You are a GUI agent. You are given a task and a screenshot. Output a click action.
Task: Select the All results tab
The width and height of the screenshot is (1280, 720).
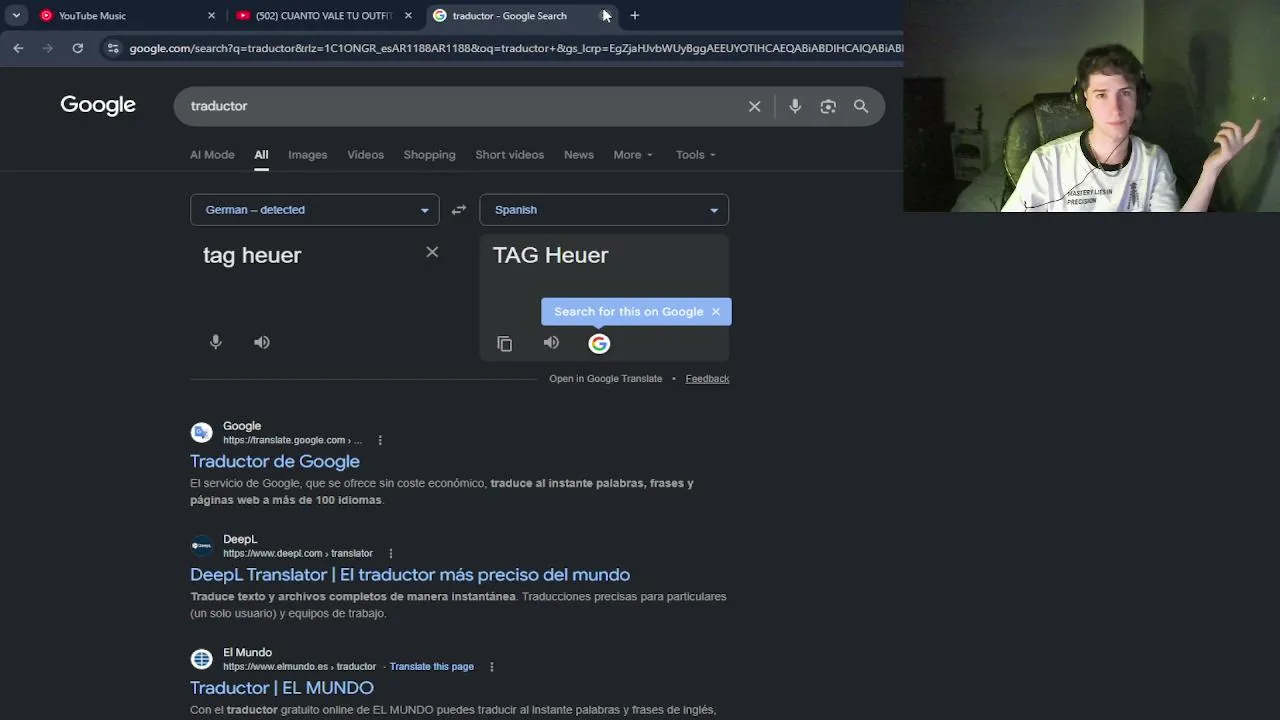[261, 155]
